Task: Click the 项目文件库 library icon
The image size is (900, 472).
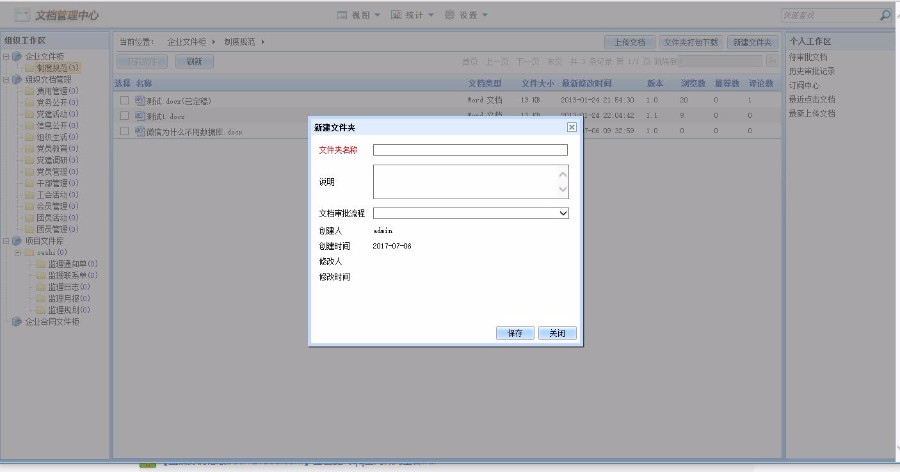Action: 17,241
